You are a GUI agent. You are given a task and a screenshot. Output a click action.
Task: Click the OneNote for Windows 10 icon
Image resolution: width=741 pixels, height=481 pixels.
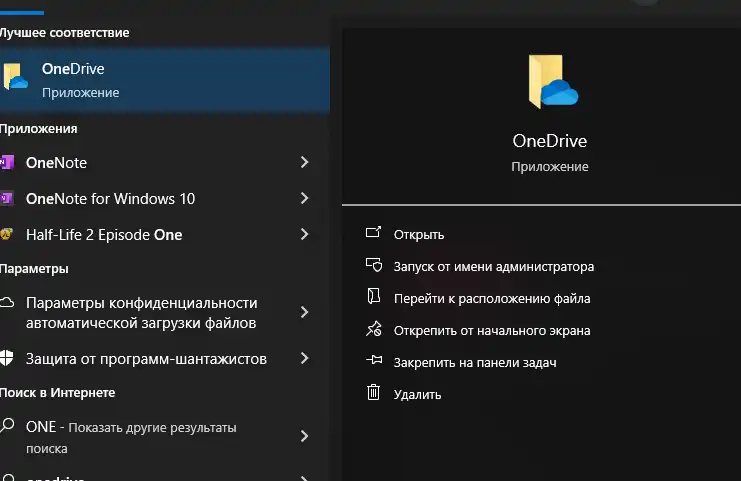click(x=7, y=198)
